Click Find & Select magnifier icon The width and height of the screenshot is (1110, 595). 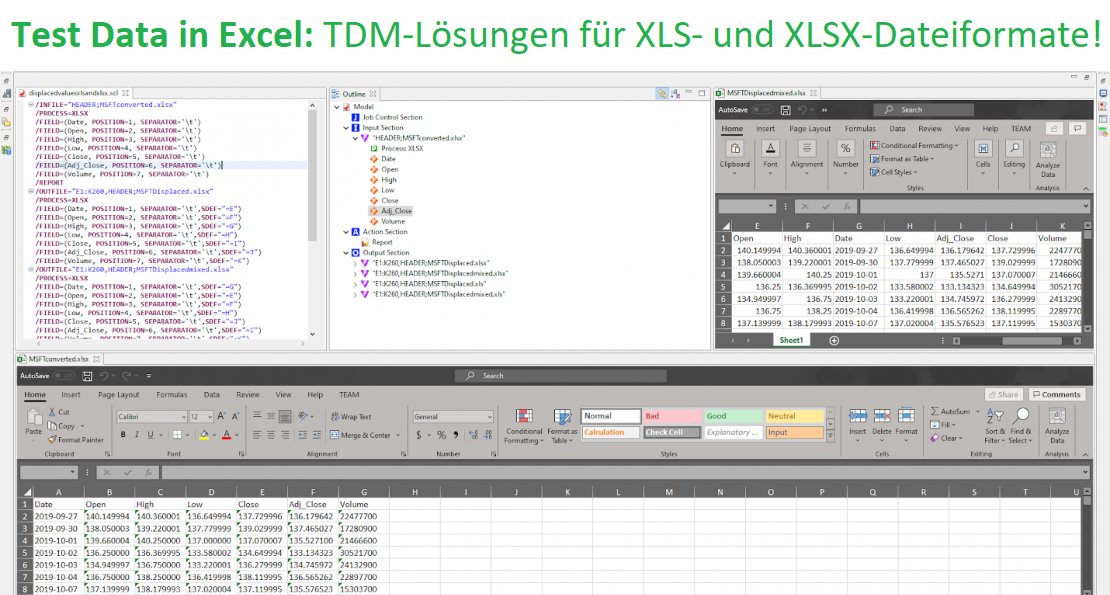click(x=1022, y=416)
